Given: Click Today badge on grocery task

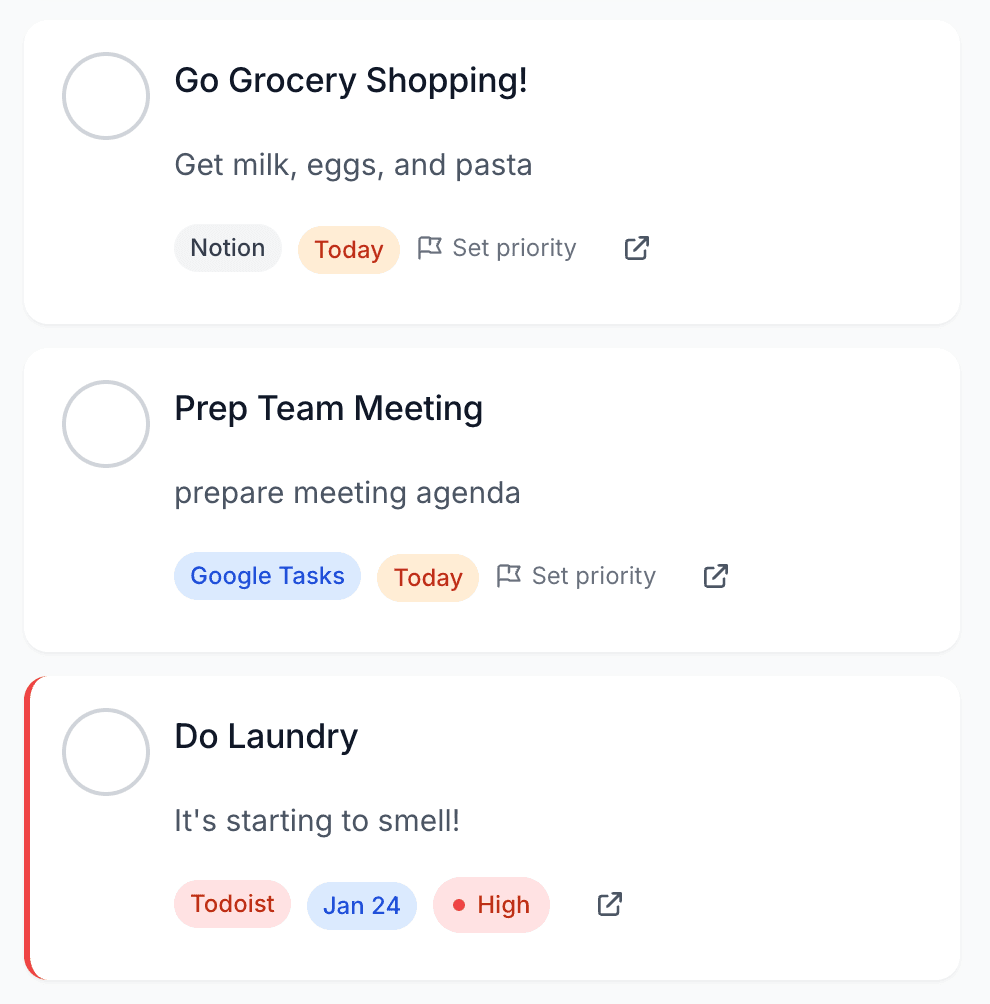Looking at the screenshot, I should 348,249.
